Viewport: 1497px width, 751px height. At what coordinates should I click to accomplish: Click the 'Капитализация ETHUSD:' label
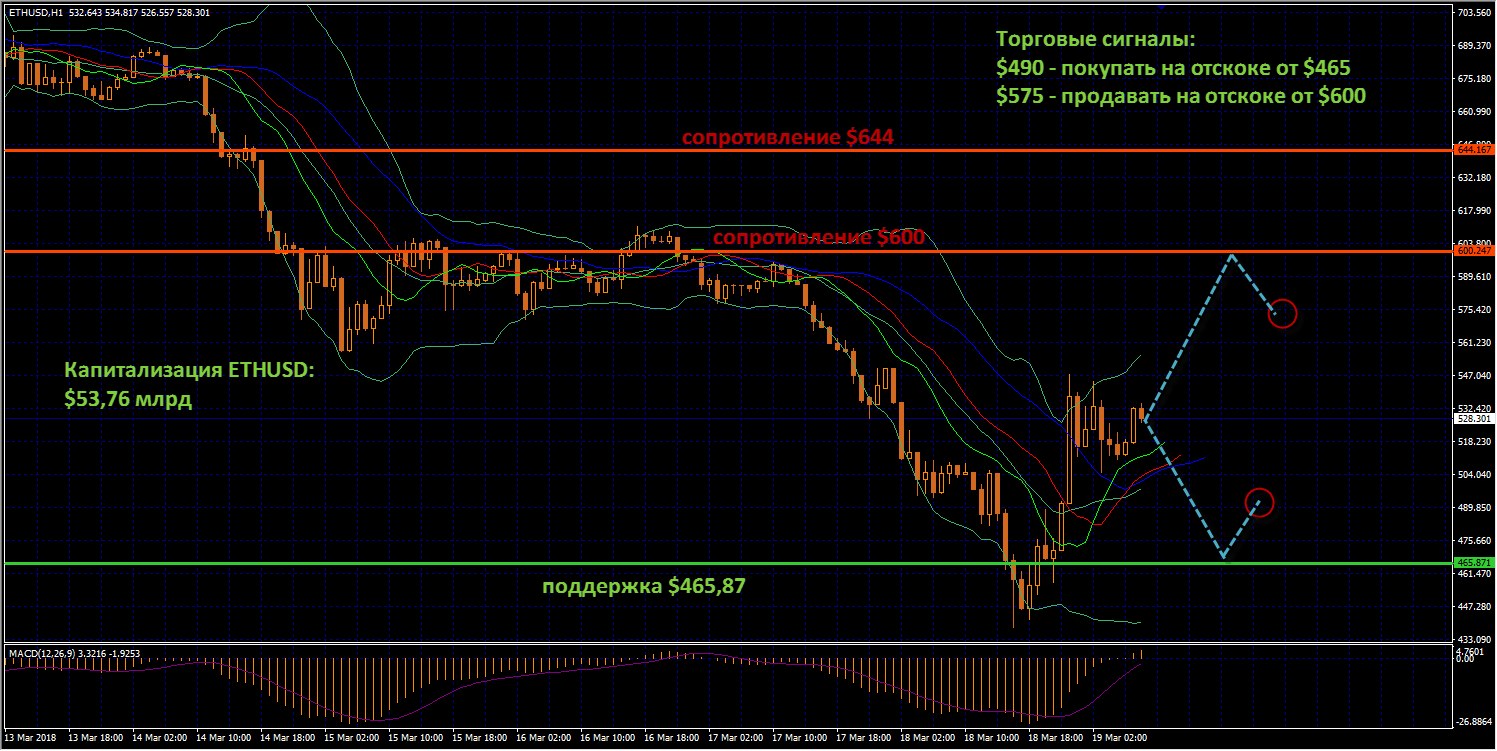click(x=189, y=370)
